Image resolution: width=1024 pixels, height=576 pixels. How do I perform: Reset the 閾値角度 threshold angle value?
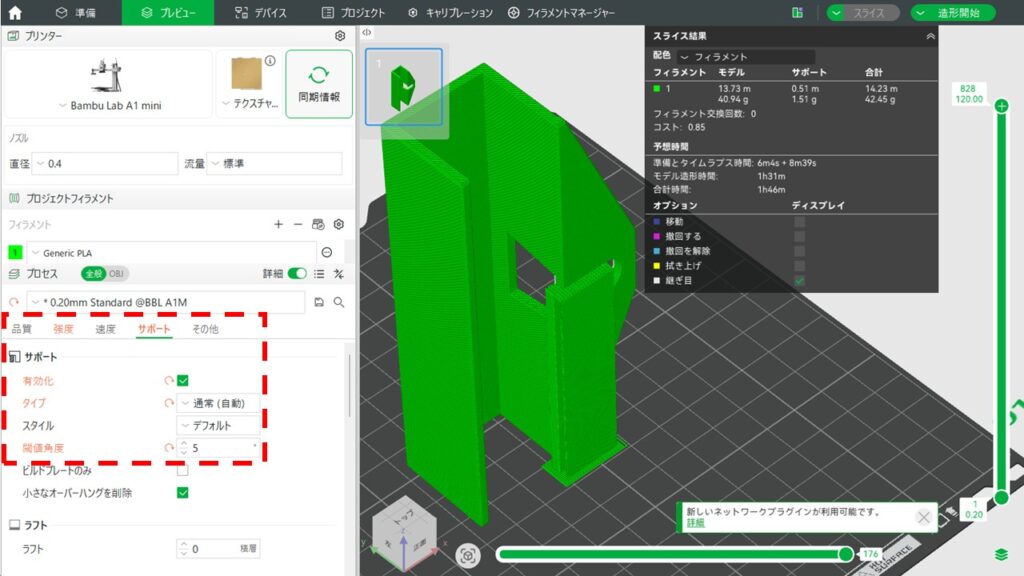click(168, 448)
